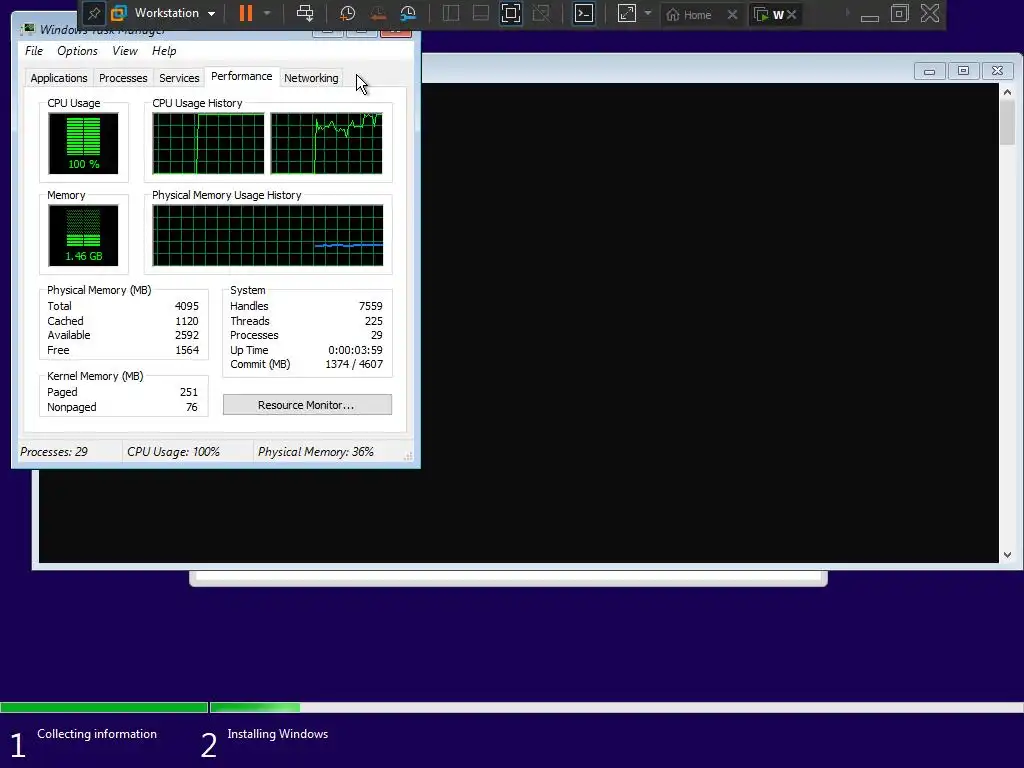
Task: Click the first CPU Usage History graph
Action: tap(208, 143)
